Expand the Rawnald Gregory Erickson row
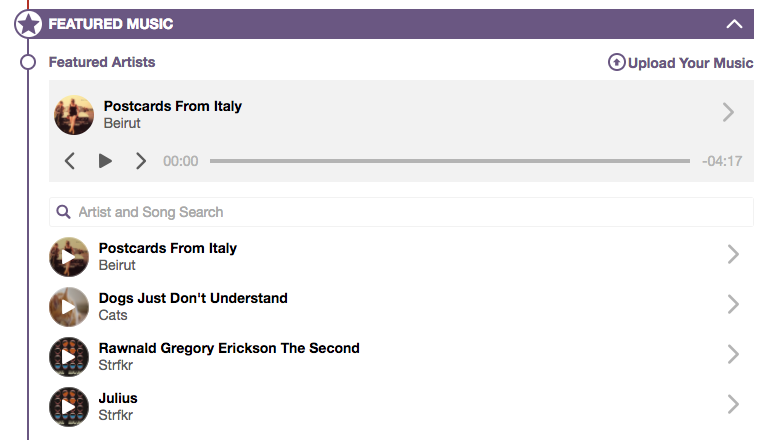This screenshot has height=440, width=780. tap(733, 355)
